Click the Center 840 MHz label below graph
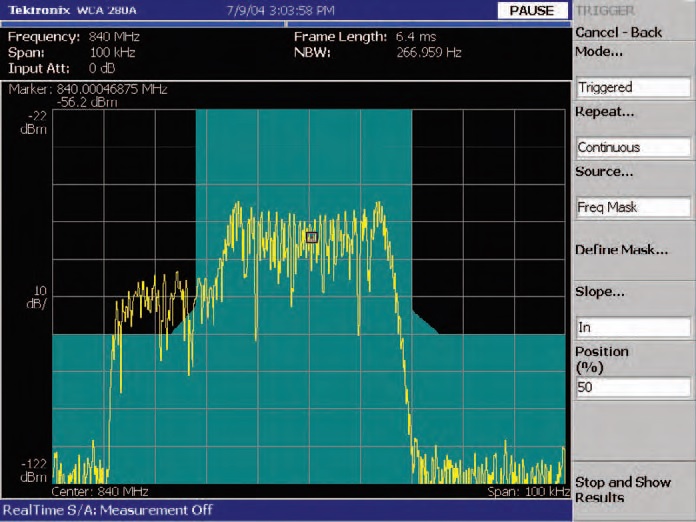Viewport: 696px width, 522px height. [x=98, y=492]
